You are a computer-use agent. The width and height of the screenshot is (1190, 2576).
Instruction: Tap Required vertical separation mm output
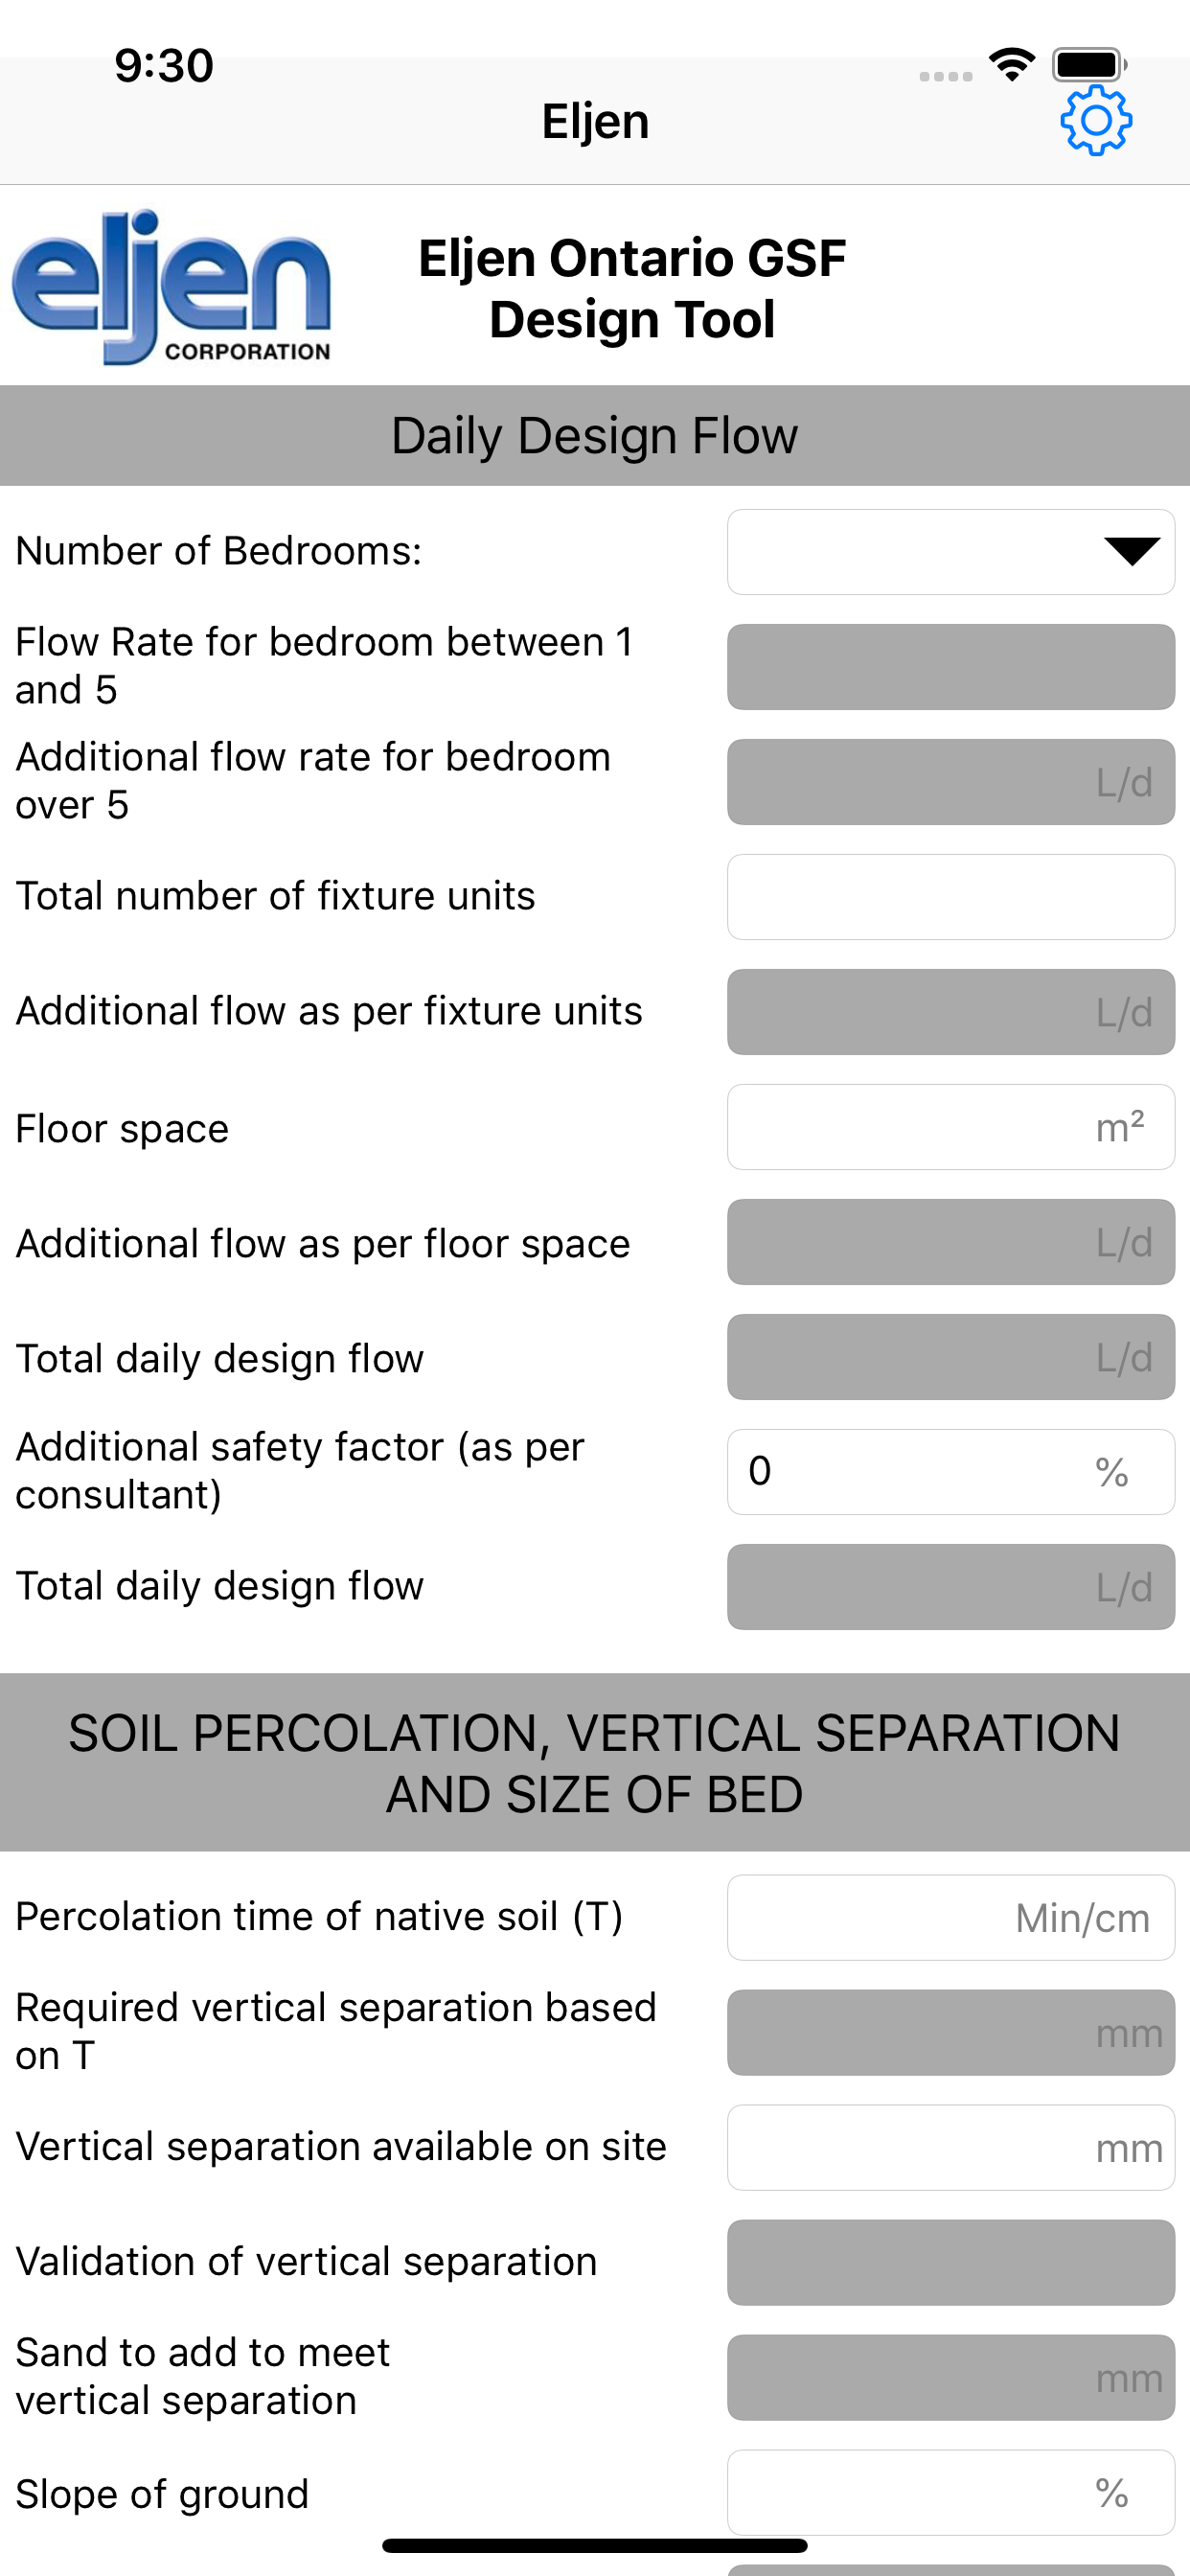[x=950, y=2032]
